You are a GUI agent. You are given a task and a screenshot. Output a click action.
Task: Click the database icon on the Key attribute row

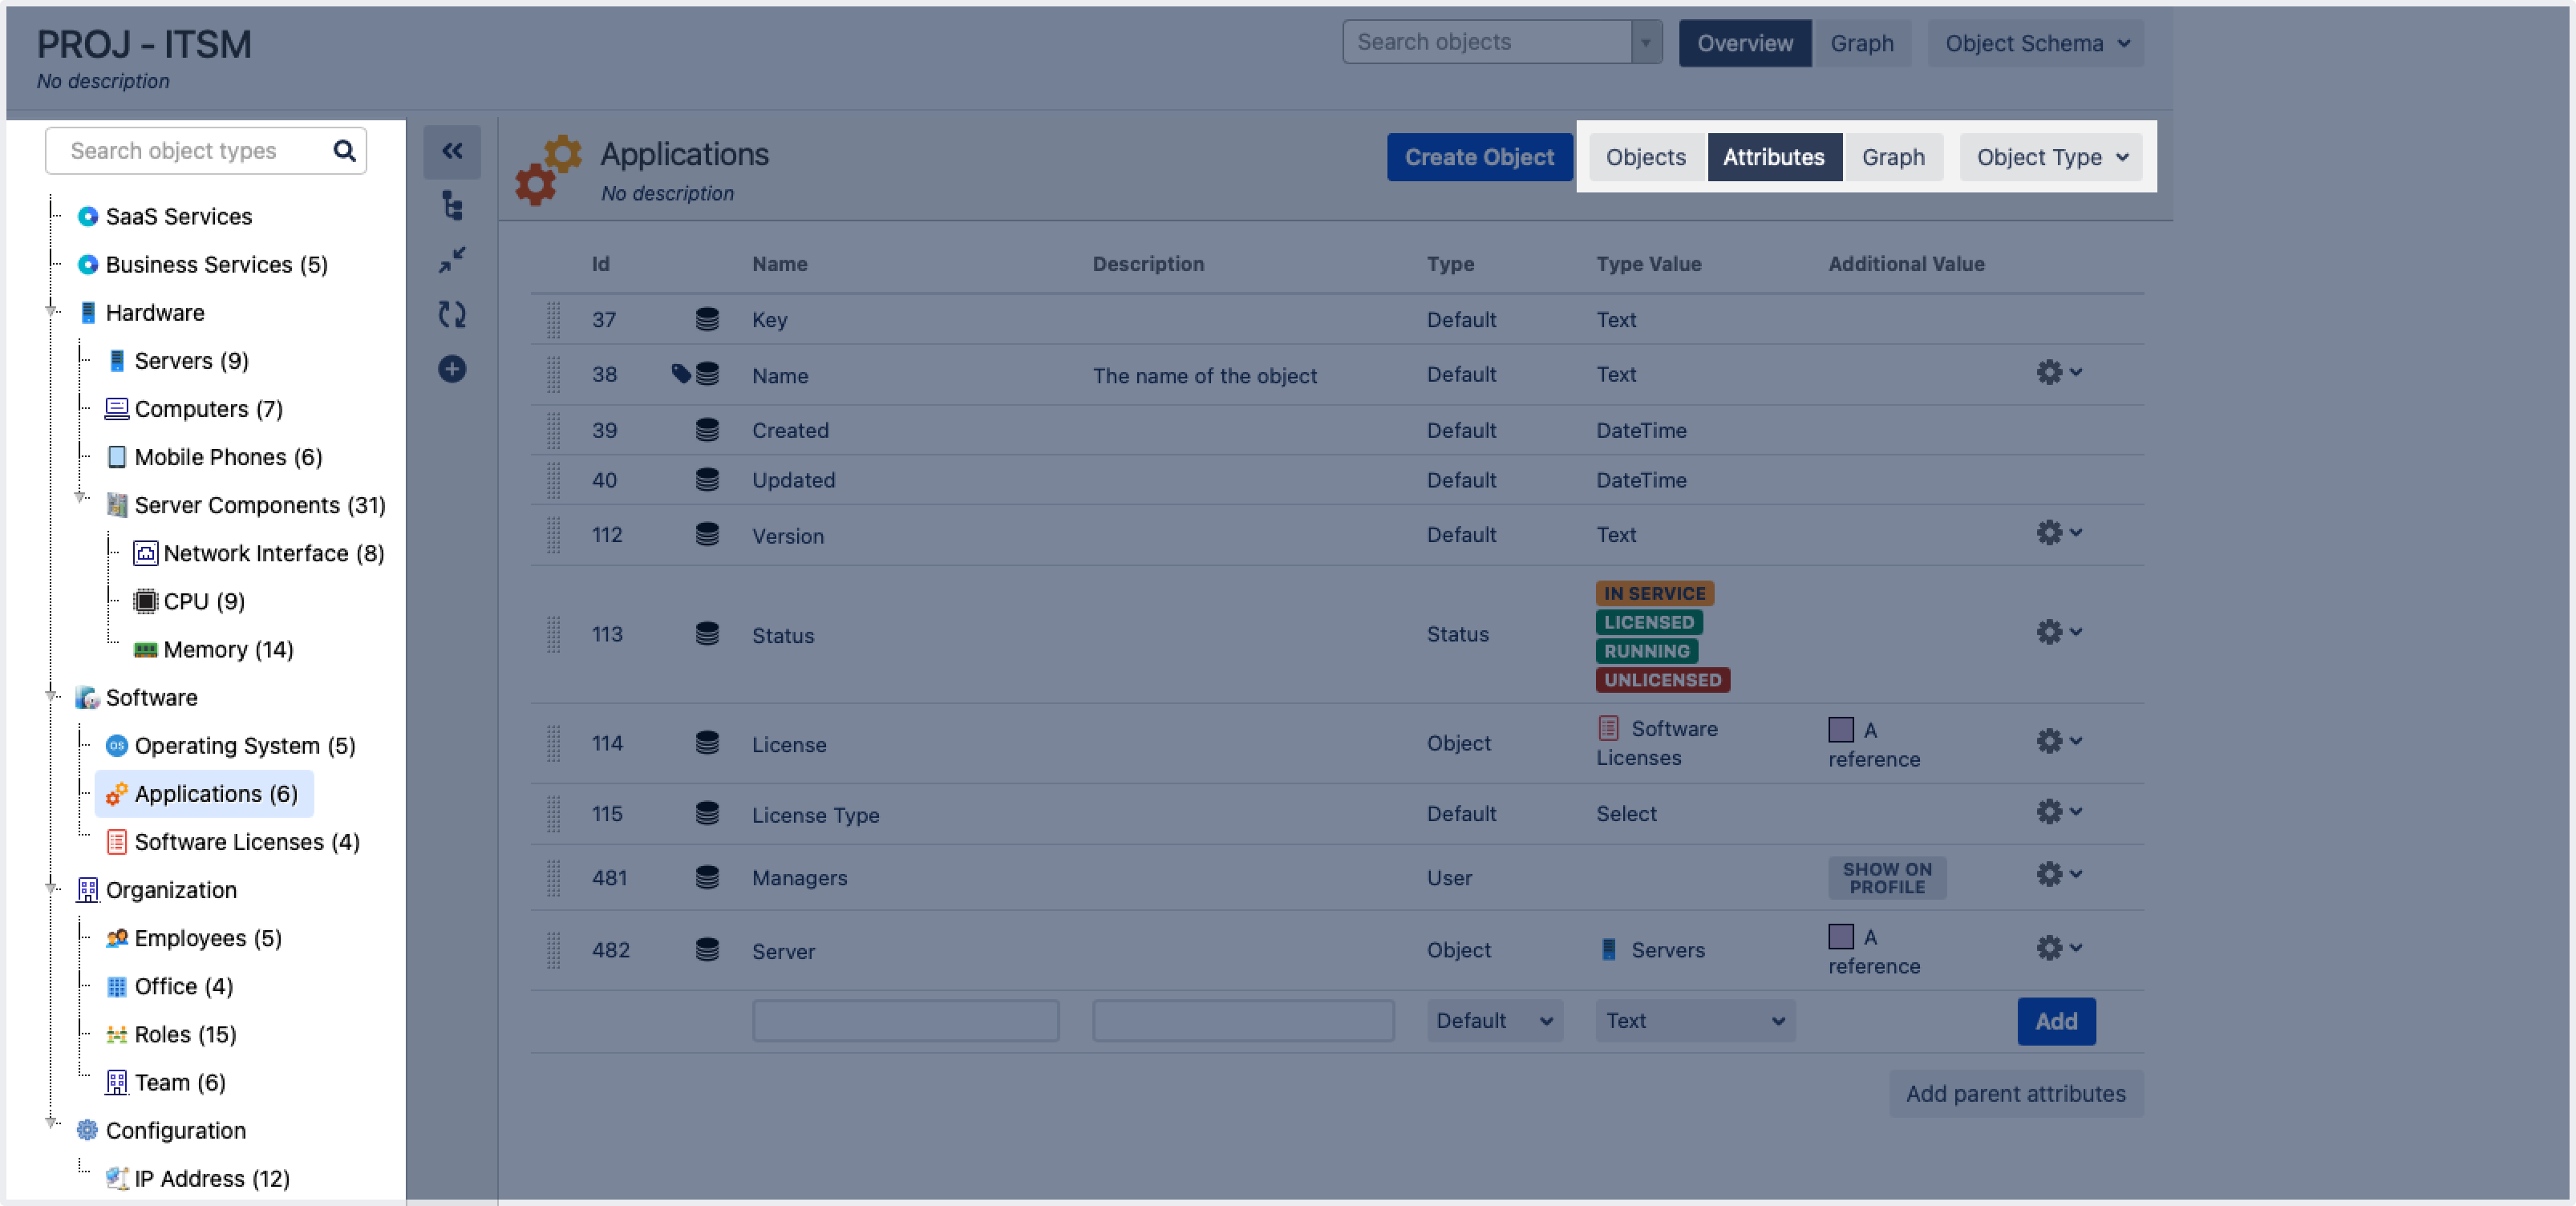point(707,318)
